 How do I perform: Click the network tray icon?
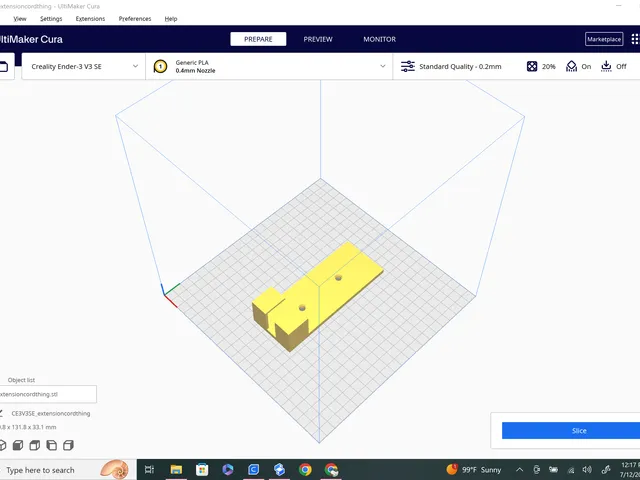571,470
